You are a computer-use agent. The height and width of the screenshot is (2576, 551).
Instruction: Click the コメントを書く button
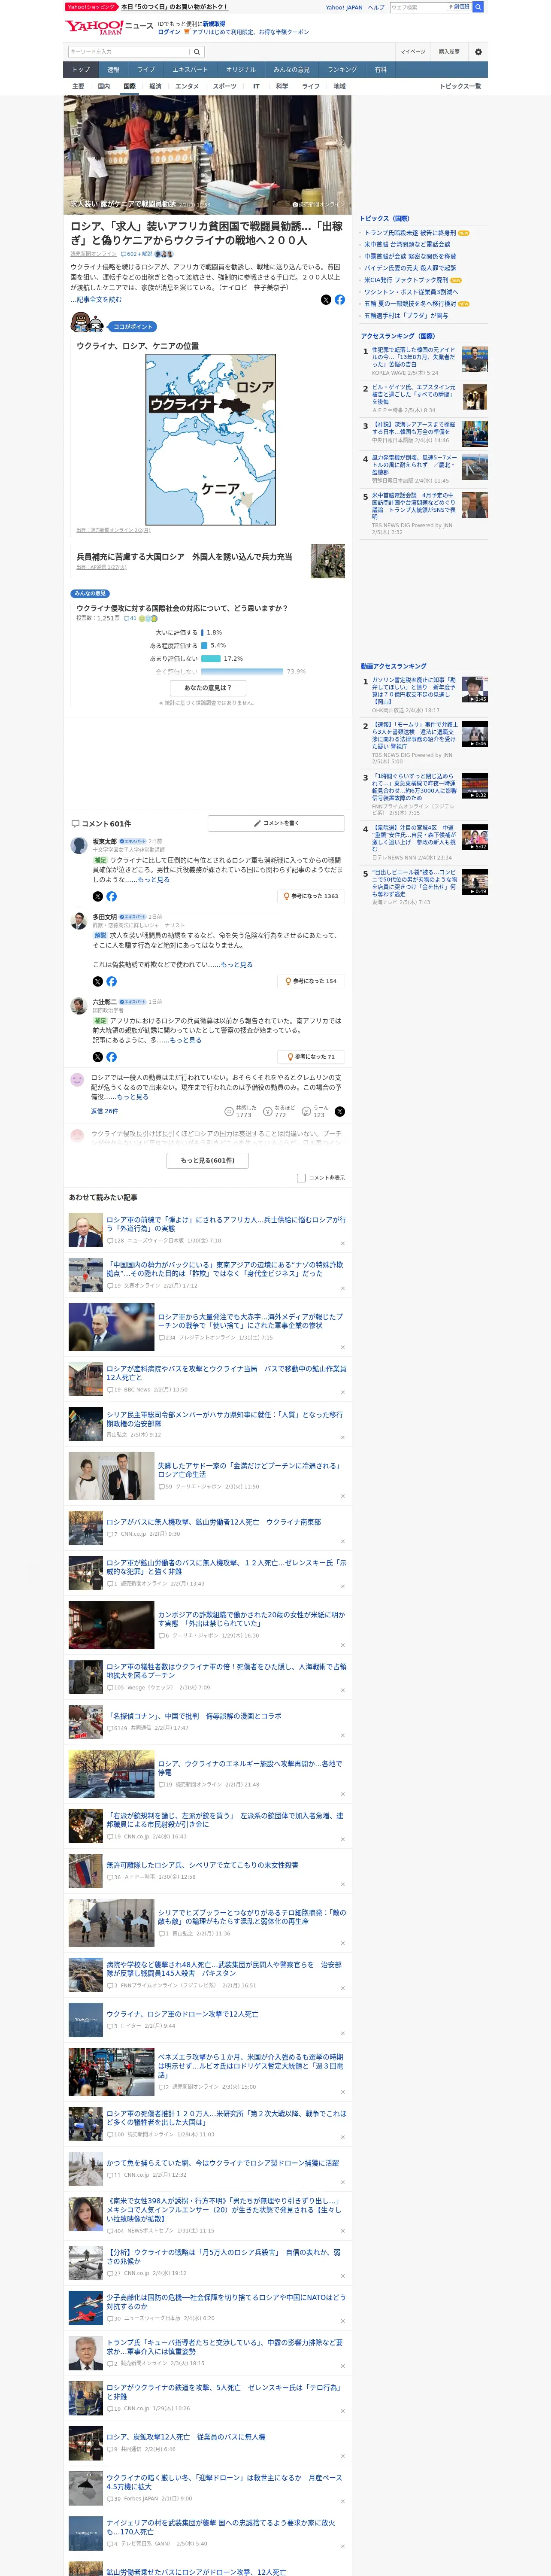point(276,823)
